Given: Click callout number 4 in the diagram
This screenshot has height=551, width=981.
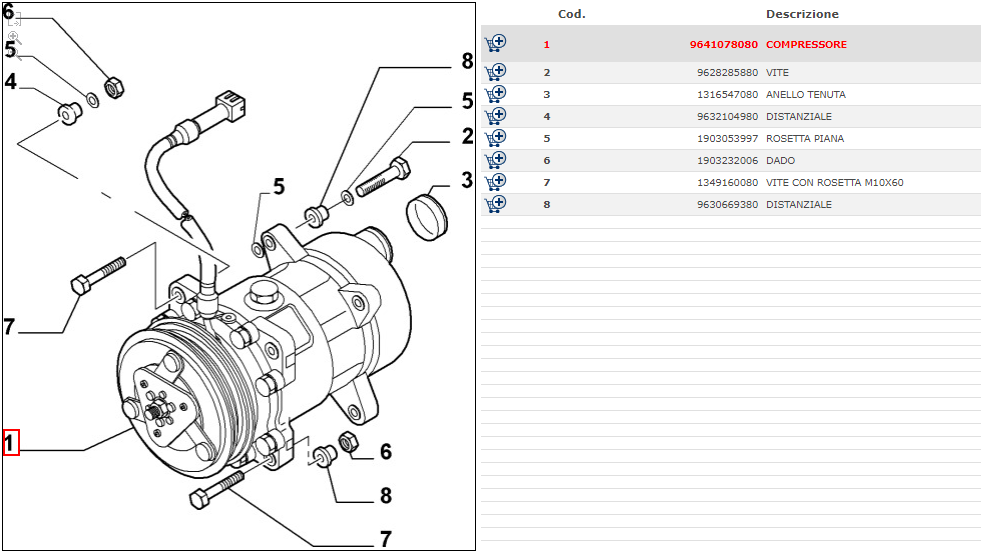Looking at the screenshot, I should click(11, 82).
